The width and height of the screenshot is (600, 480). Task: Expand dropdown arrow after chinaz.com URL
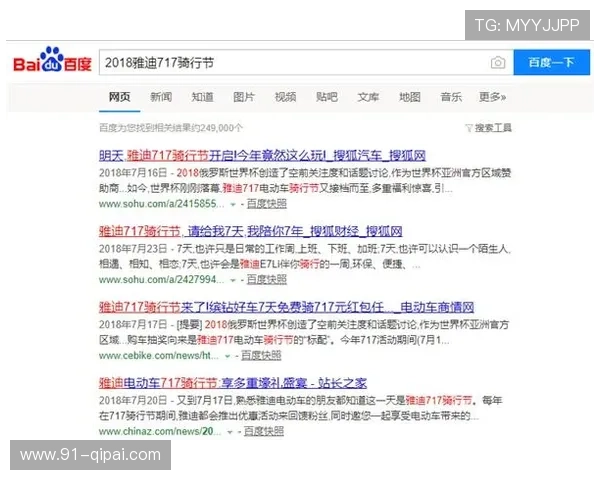coord(230,432)
